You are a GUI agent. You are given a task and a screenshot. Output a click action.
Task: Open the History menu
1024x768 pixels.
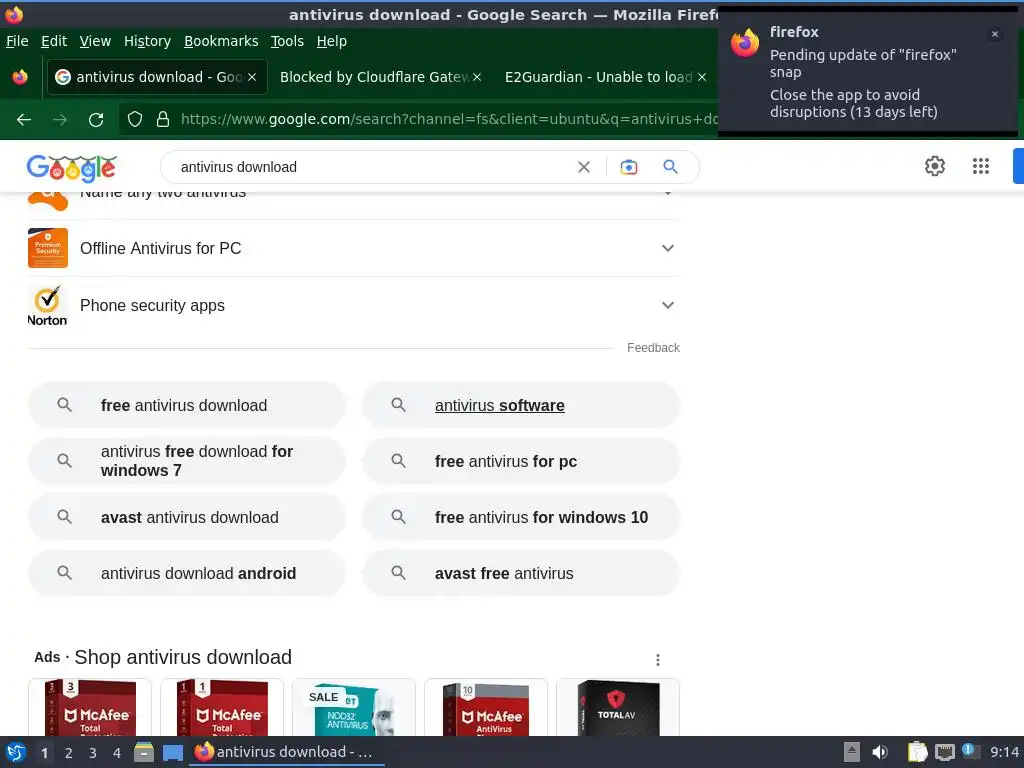coord(147,41)
